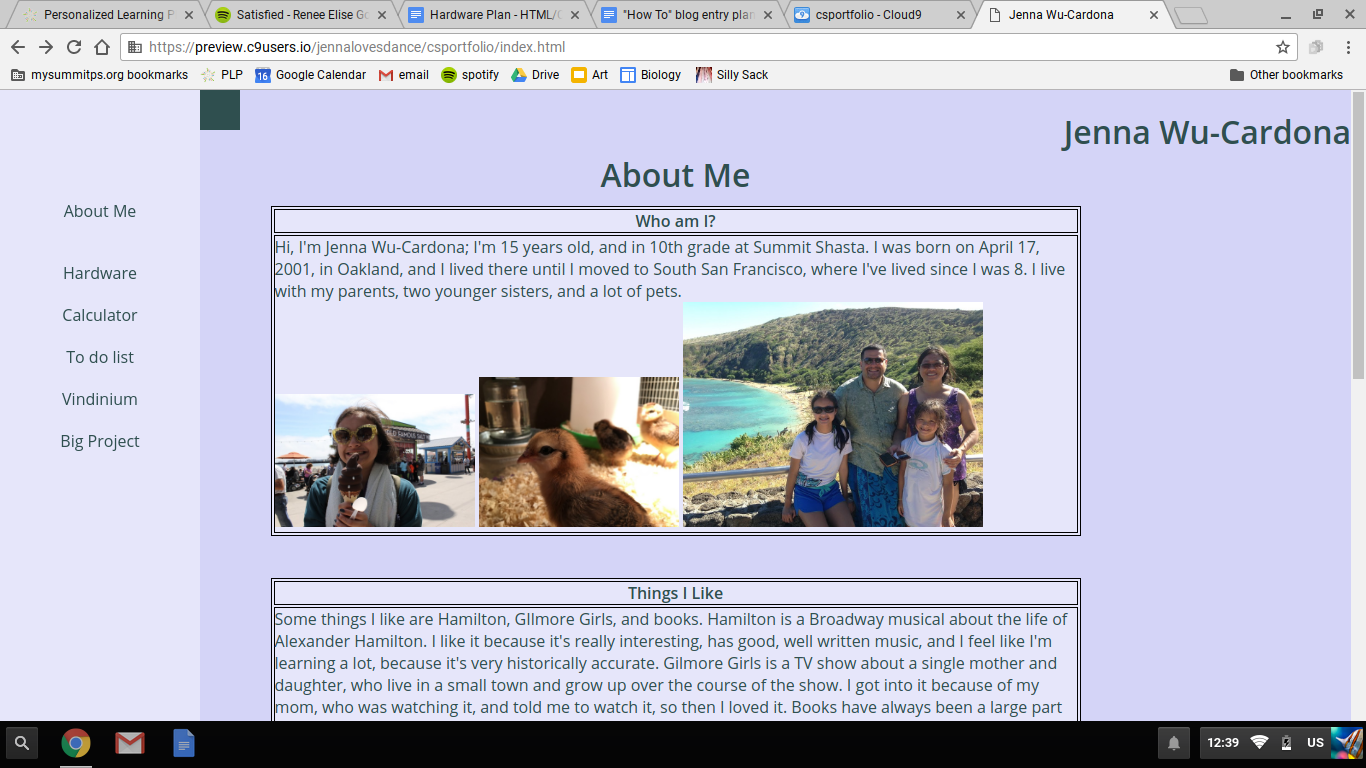The width and height of the screenshot is (1366, 768).
Task: Launch Gmail from the shelf
Action: pos(130,743)
